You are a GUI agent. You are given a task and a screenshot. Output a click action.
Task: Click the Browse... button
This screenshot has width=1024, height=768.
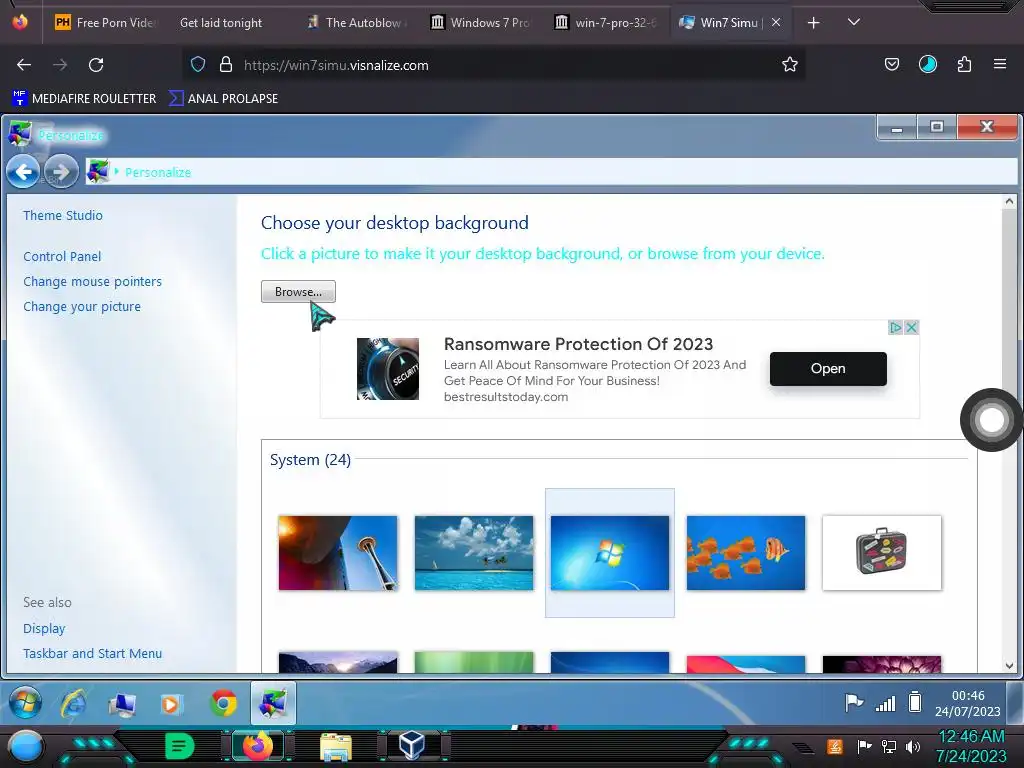tap(298, 292)
